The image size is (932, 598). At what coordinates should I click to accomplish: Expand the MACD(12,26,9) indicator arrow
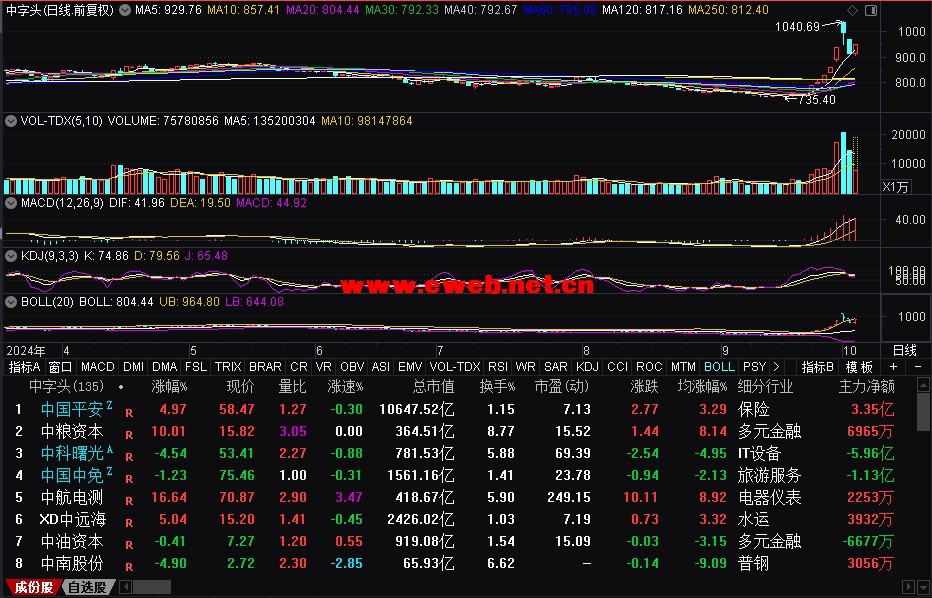(x=11, y=203)
